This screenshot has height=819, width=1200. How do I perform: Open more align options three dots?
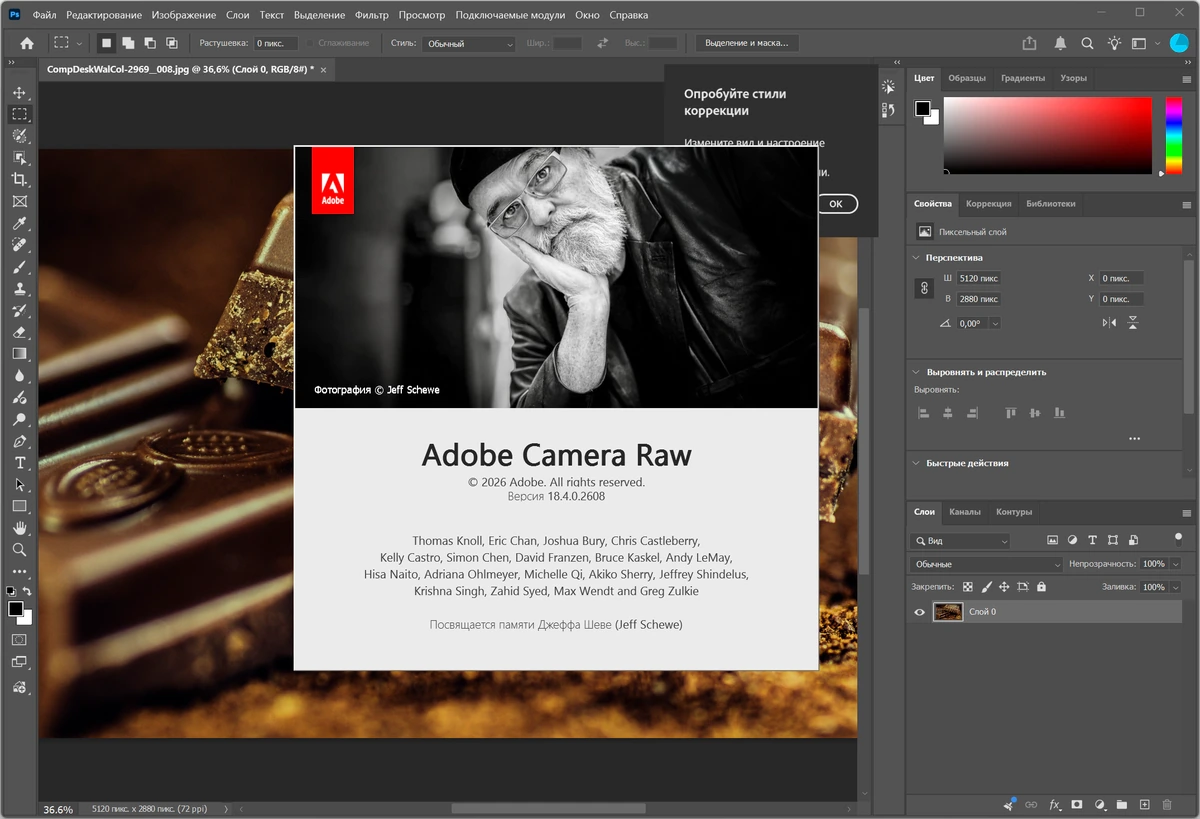click(1134, 439)
